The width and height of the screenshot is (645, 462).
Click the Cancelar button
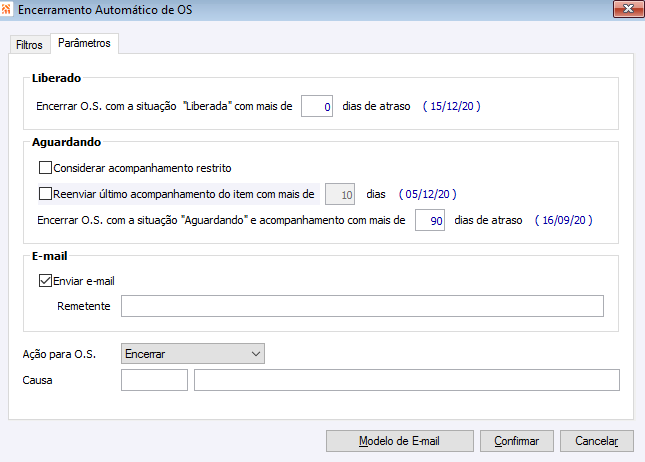pos(596,441)
